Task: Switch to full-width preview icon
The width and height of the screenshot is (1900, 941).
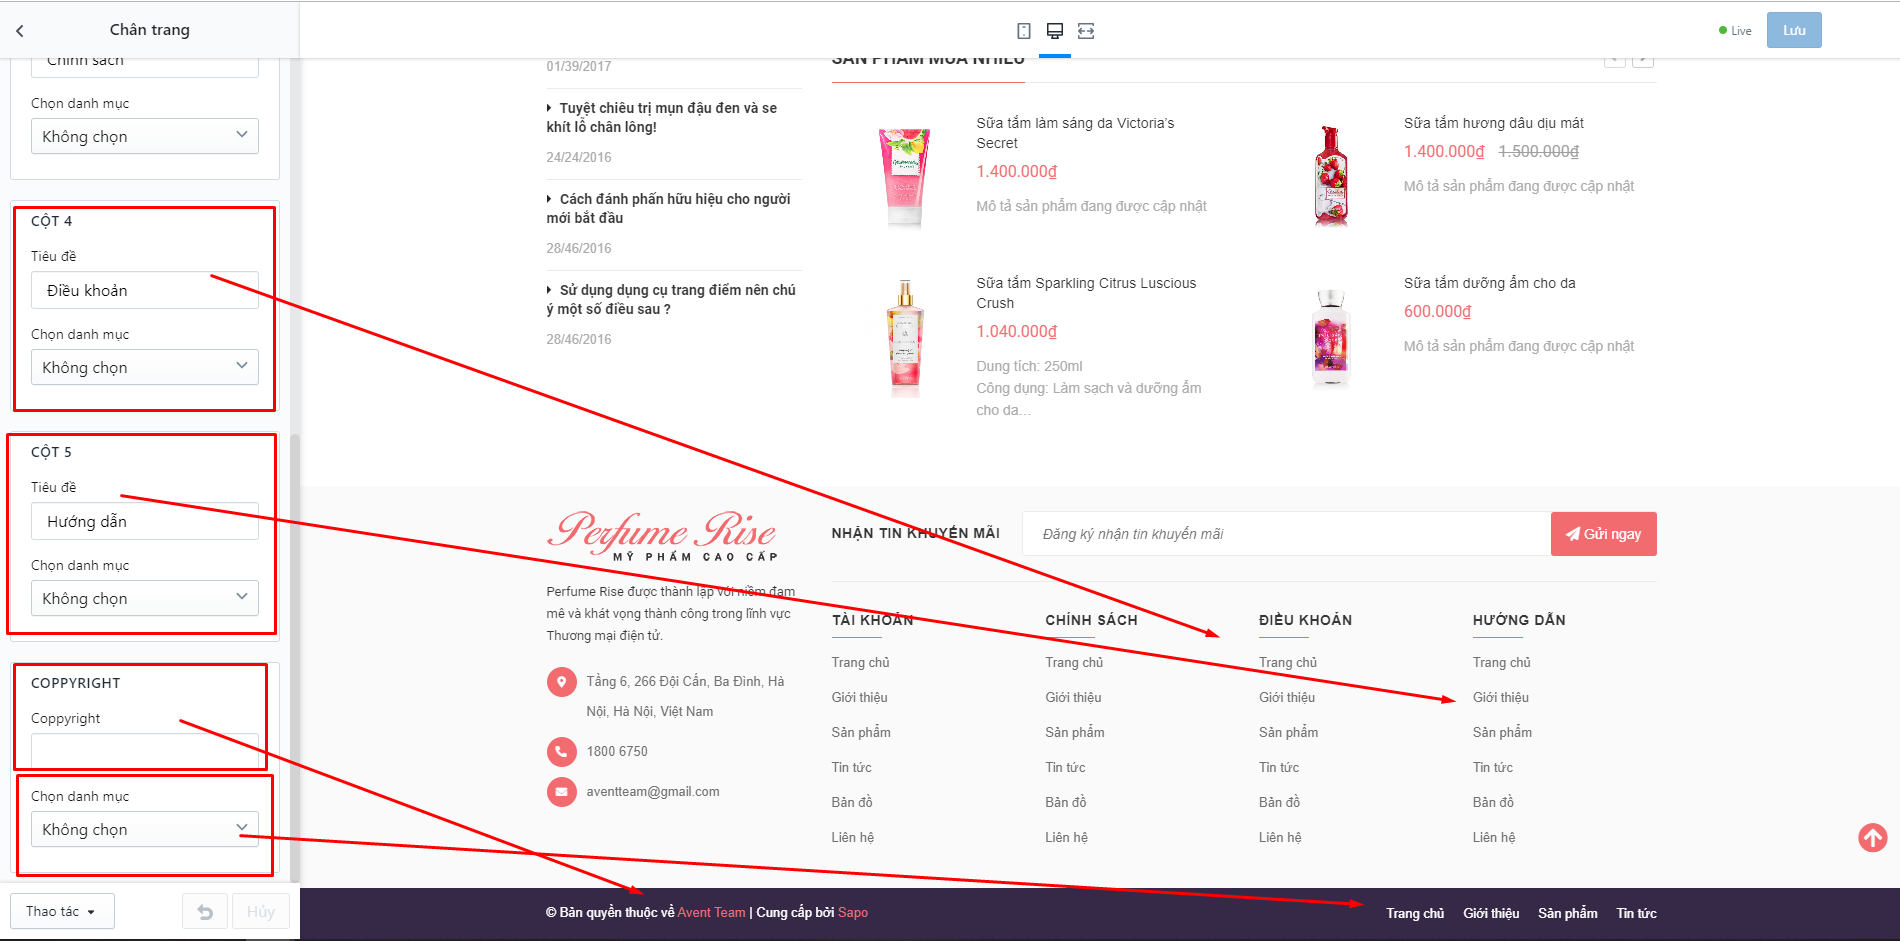Action: [x=1086, y=31]
